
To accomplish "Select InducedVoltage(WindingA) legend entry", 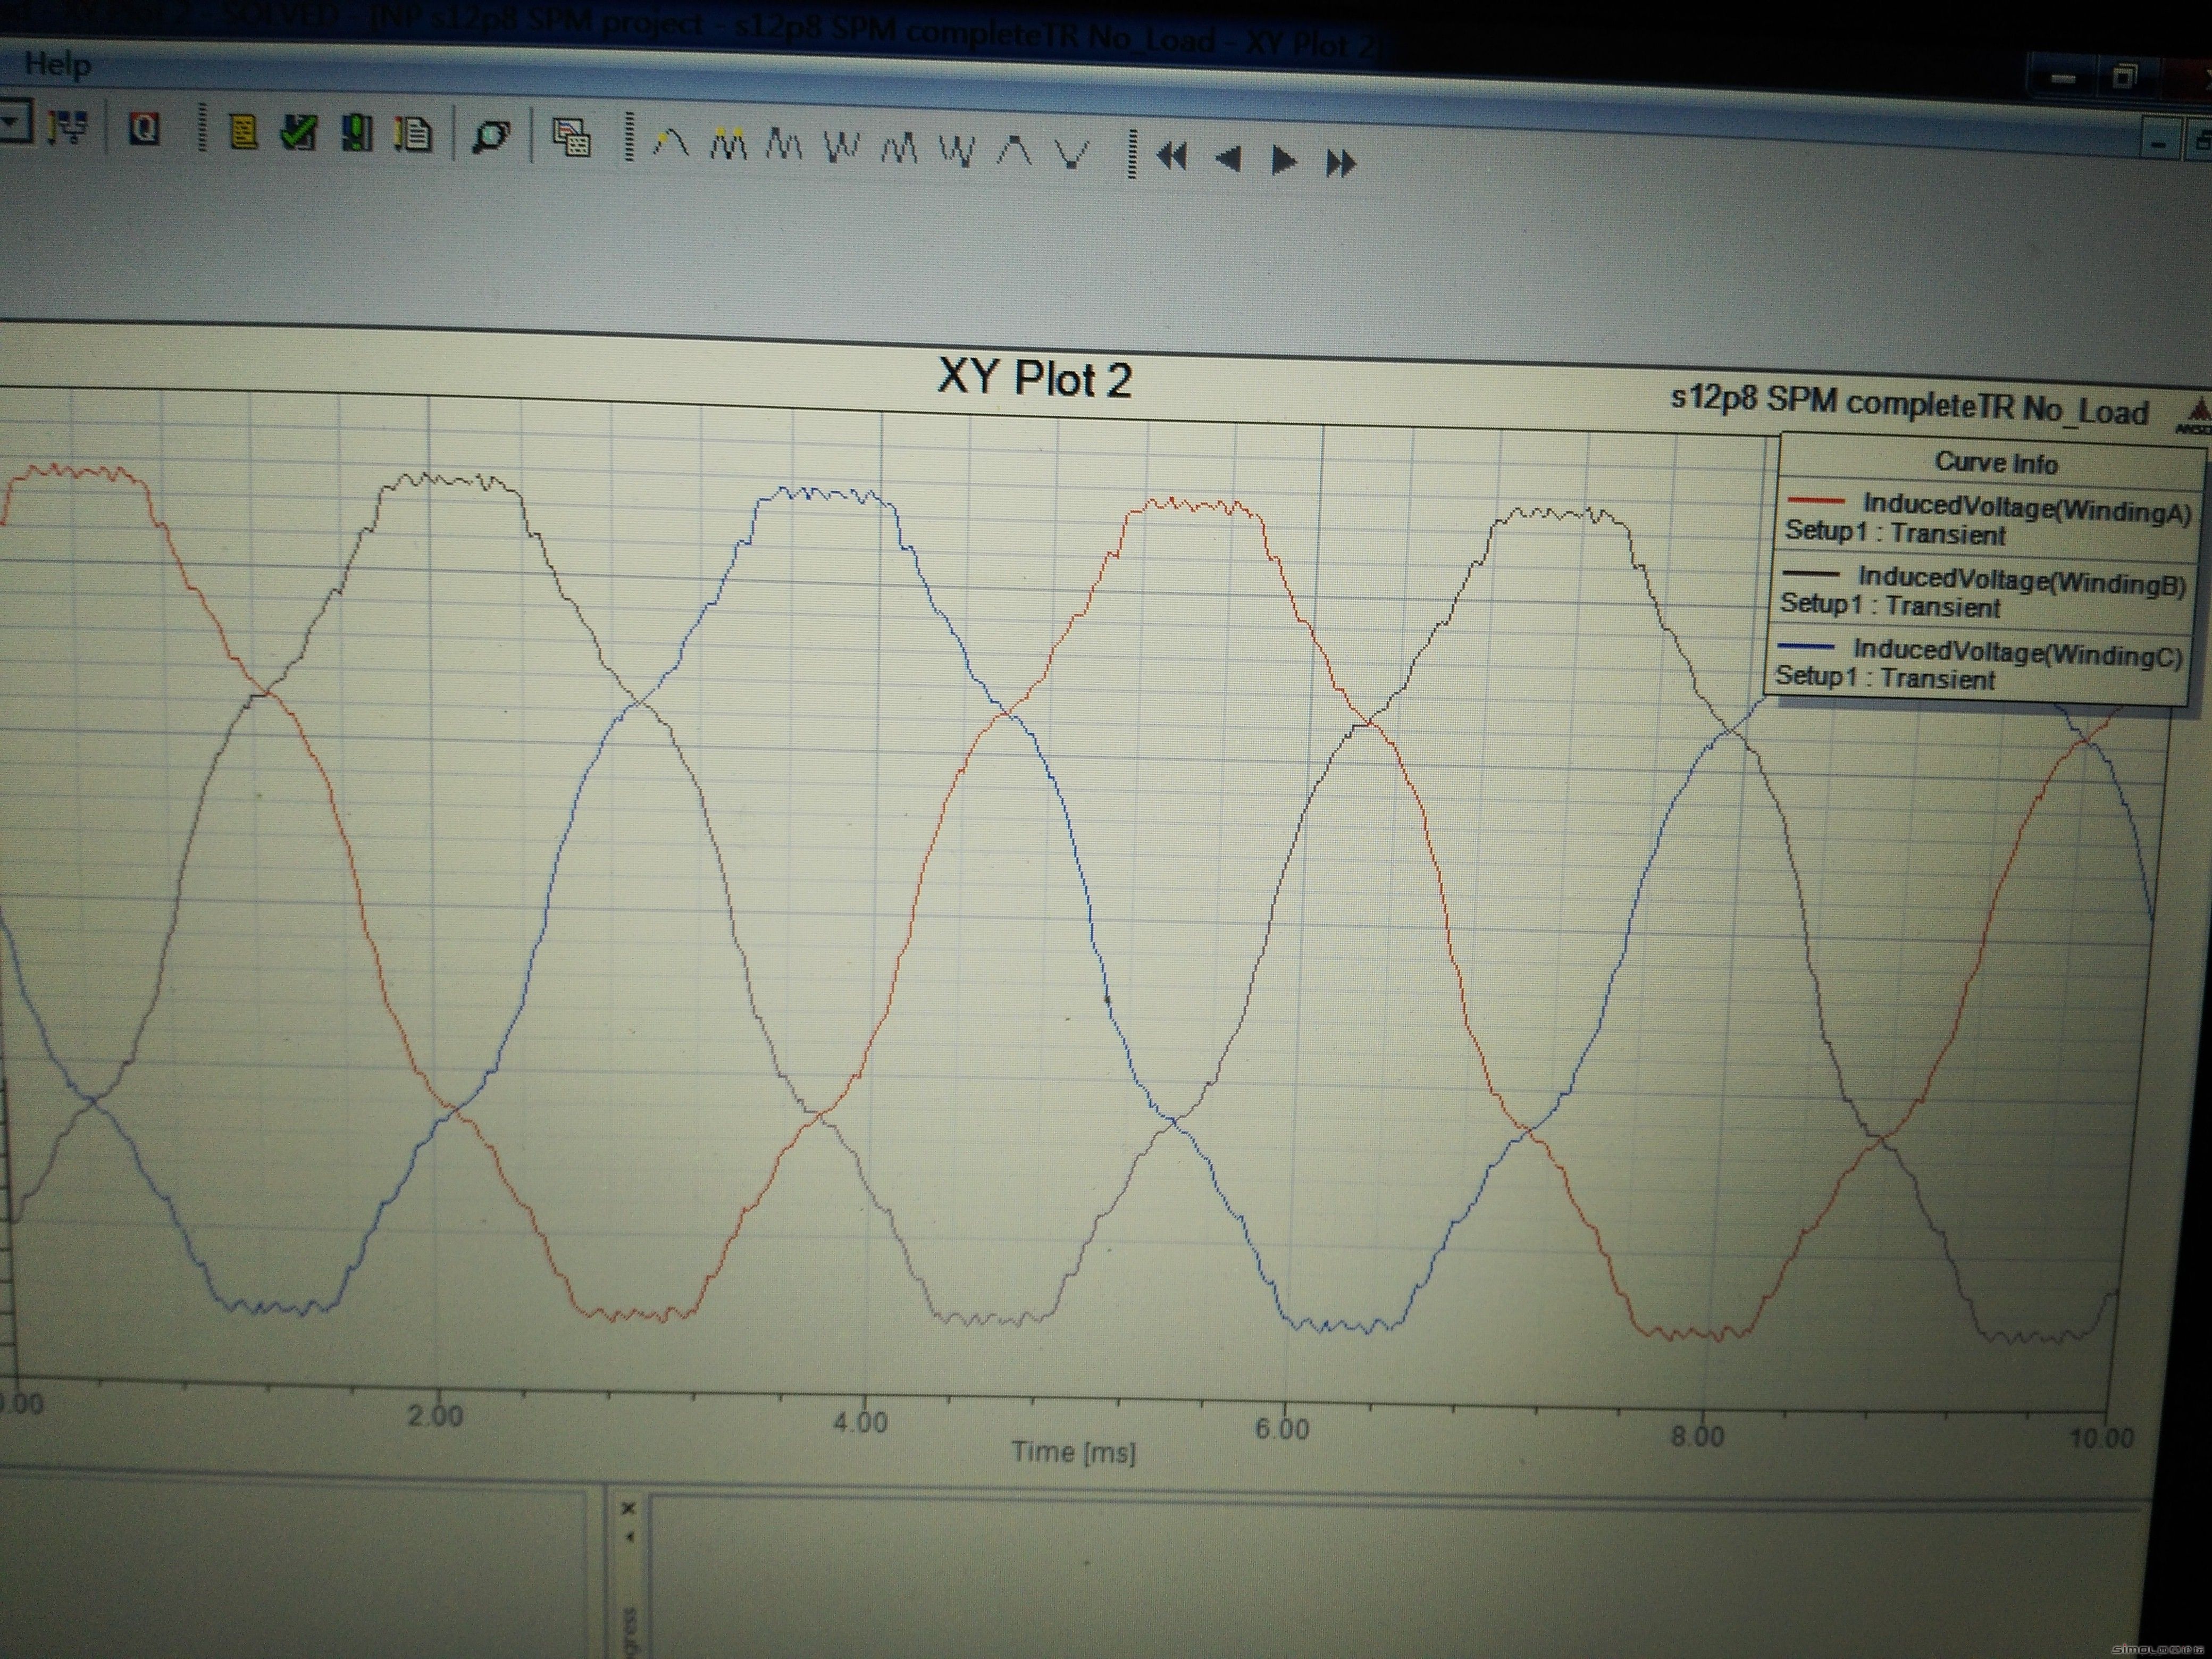I will coord(2027,510).
